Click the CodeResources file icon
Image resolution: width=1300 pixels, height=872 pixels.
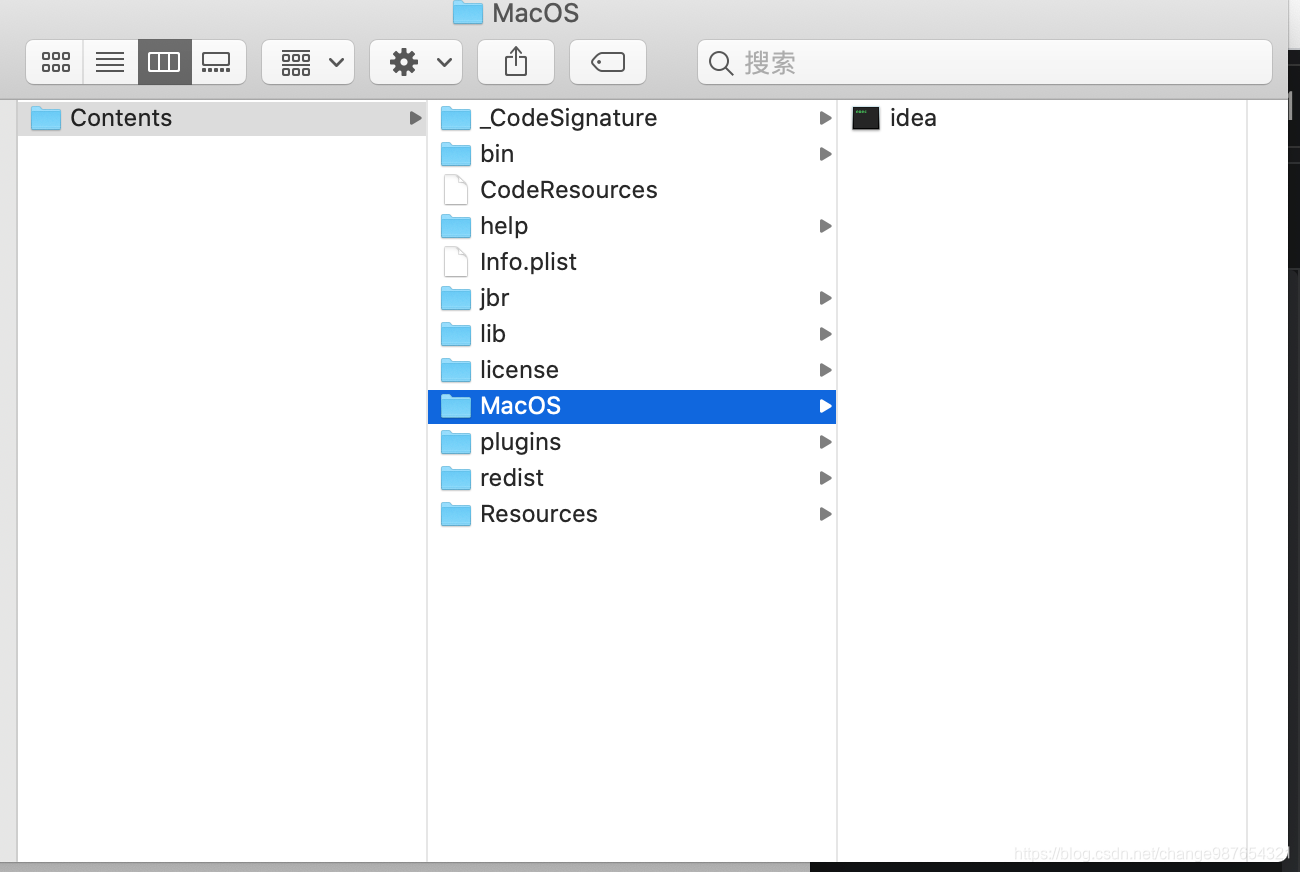[456, 190]
